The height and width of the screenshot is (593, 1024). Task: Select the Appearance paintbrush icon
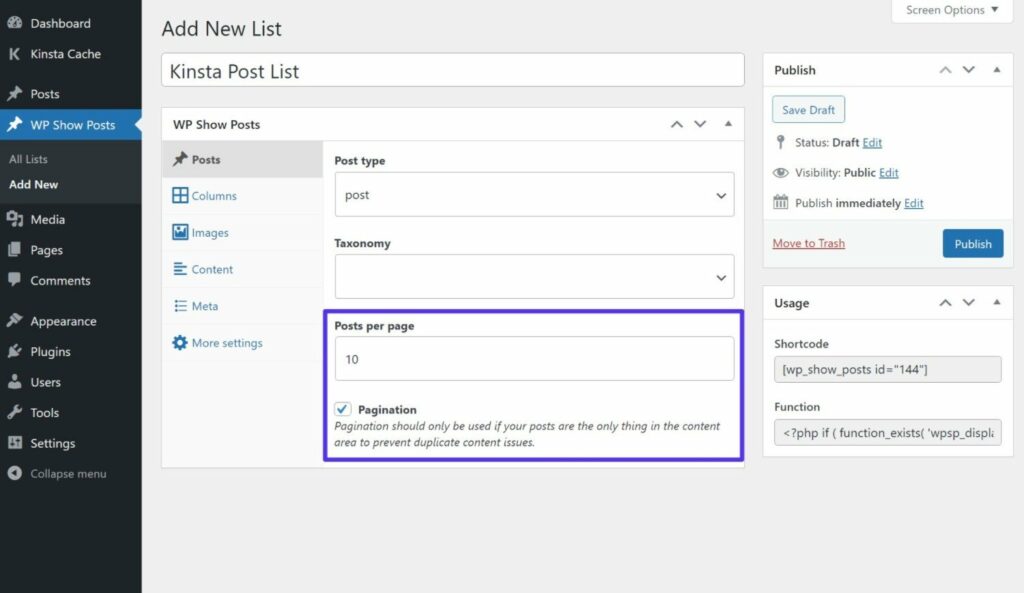click(x=15, y=320)
